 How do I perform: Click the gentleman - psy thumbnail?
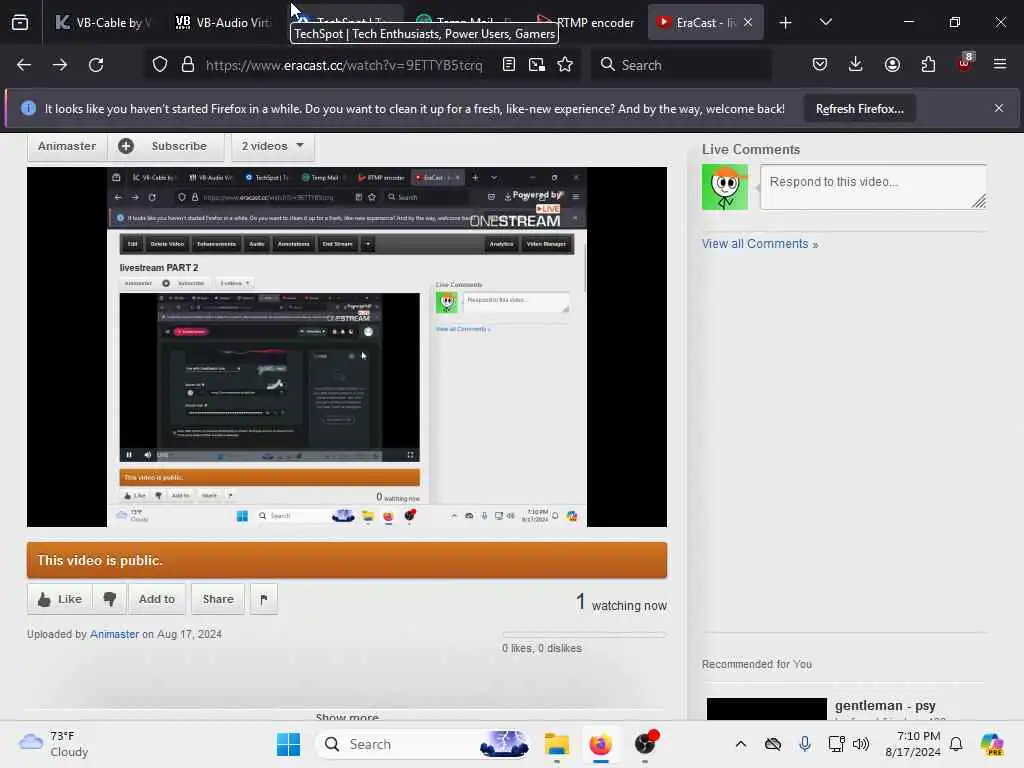[x=767, y=709]
